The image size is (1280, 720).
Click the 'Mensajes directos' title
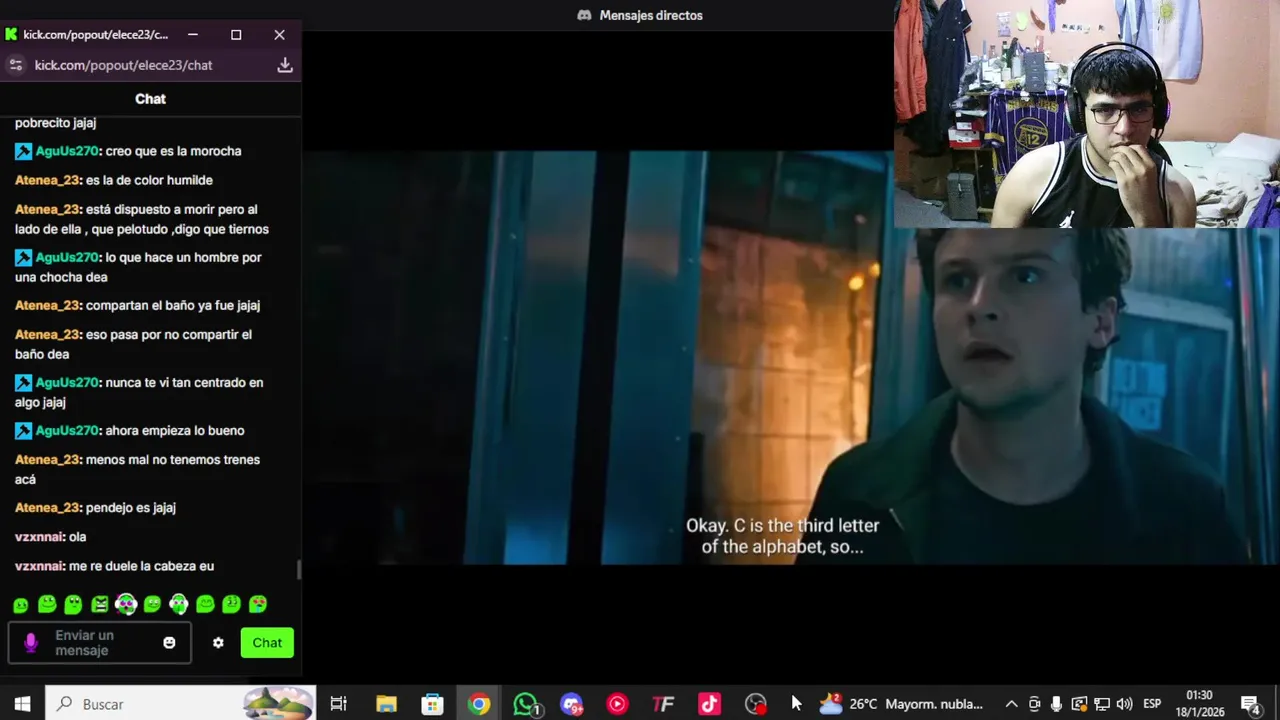(651, 15)
